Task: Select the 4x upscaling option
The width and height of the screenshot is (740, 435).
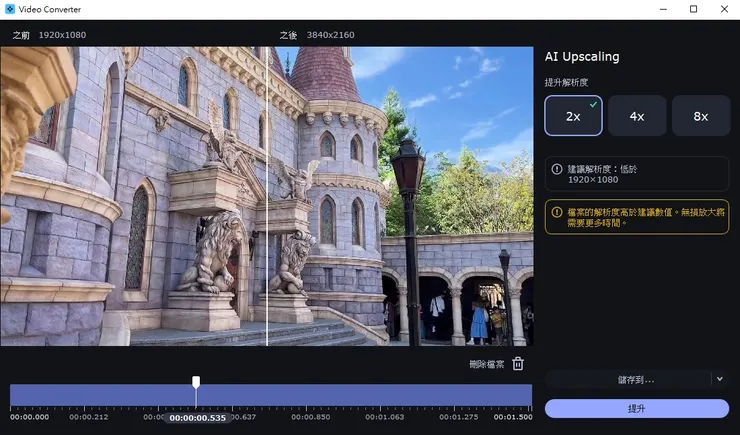Action: point(637,116)
